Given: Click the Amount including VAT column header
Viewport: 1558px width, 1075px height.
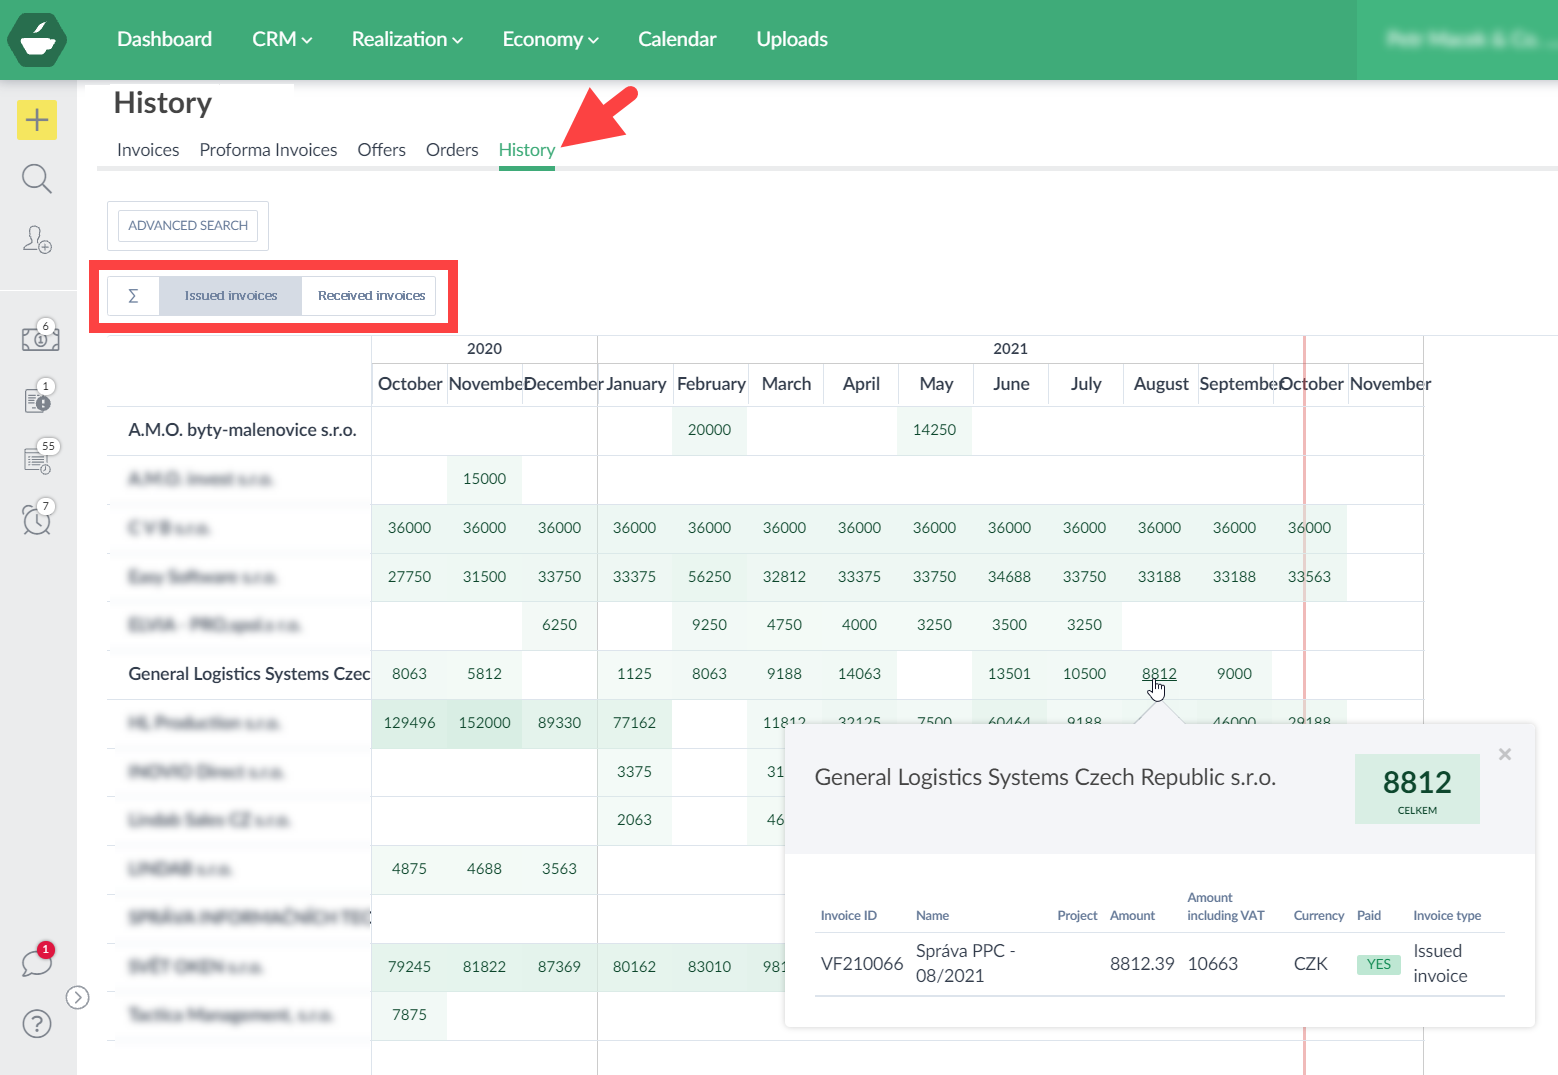Looking at the screenshot, I should (1225, 907).
